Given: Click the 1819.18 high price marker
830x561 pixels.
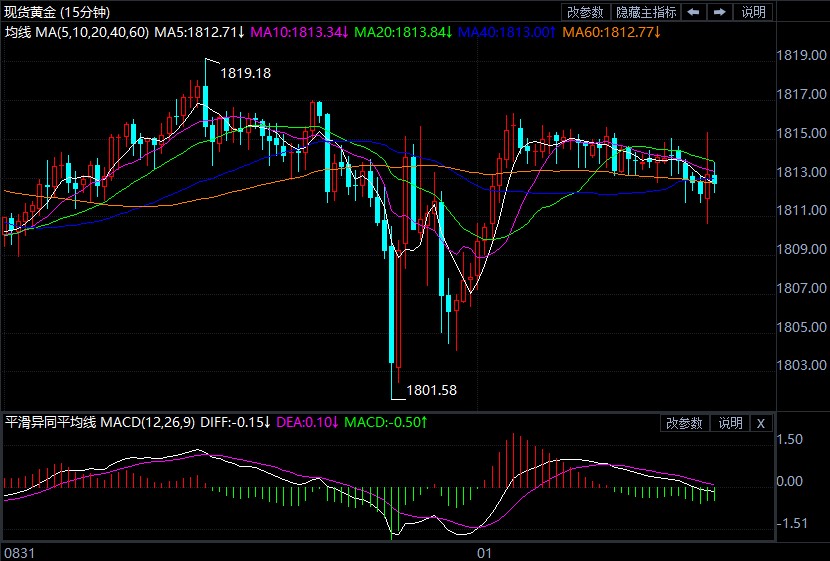Looking at the screenshot, I should click(245, 73).
